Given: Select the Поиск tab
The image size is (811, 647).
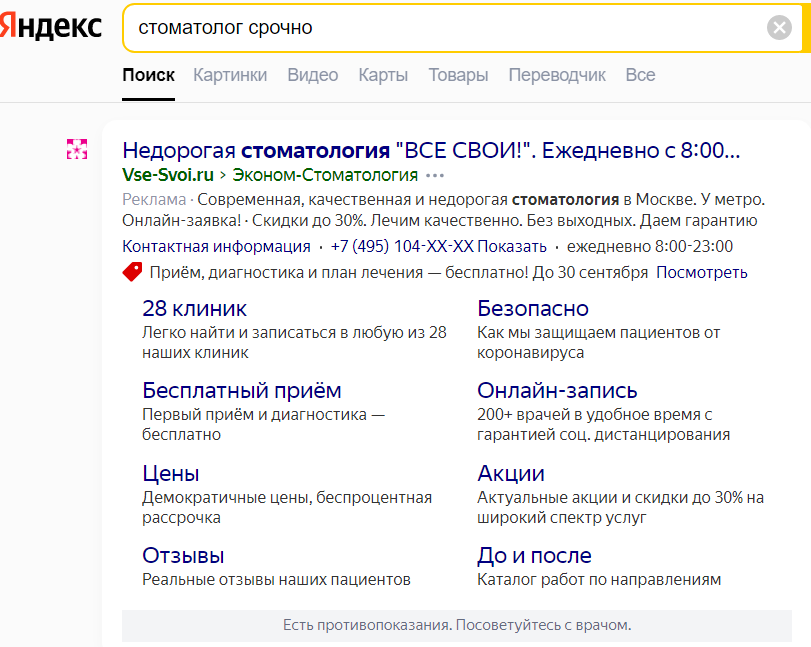Looking at the screenshot, I should pyautogui.click(x=148, y=75).
